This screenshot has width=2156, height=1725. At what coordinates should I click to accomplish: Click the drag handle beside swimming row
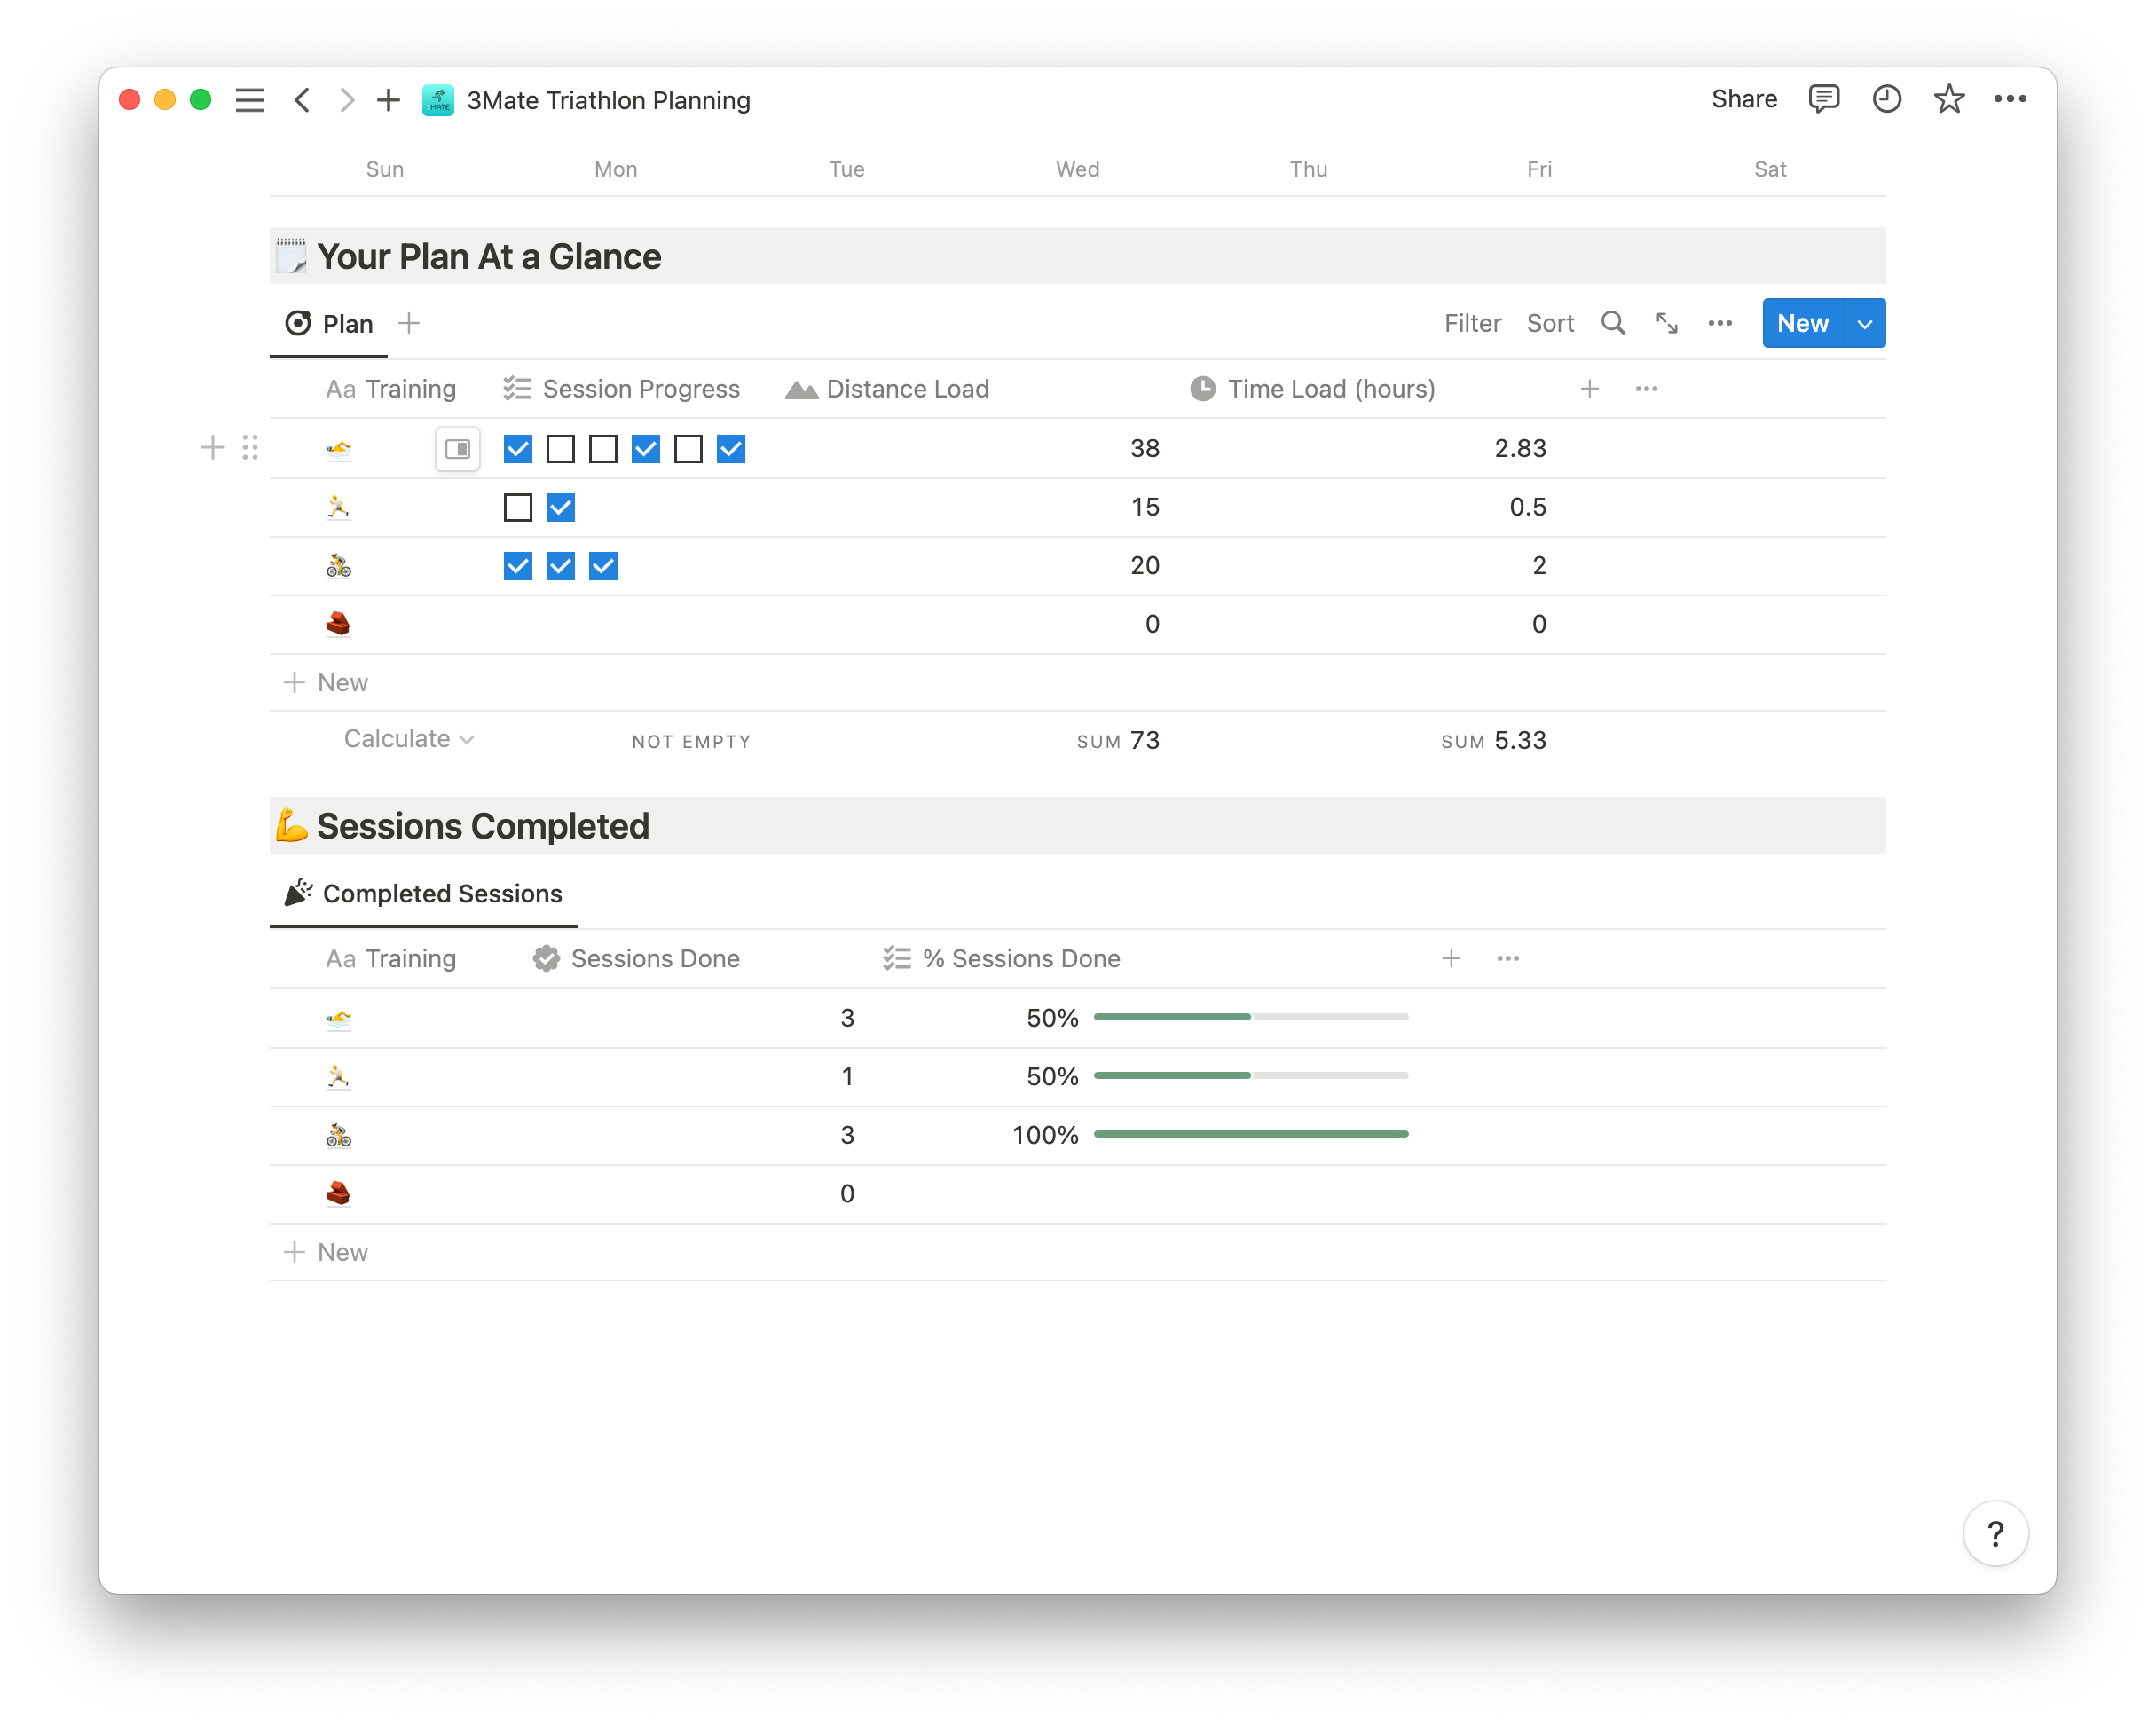pos(250,447)
